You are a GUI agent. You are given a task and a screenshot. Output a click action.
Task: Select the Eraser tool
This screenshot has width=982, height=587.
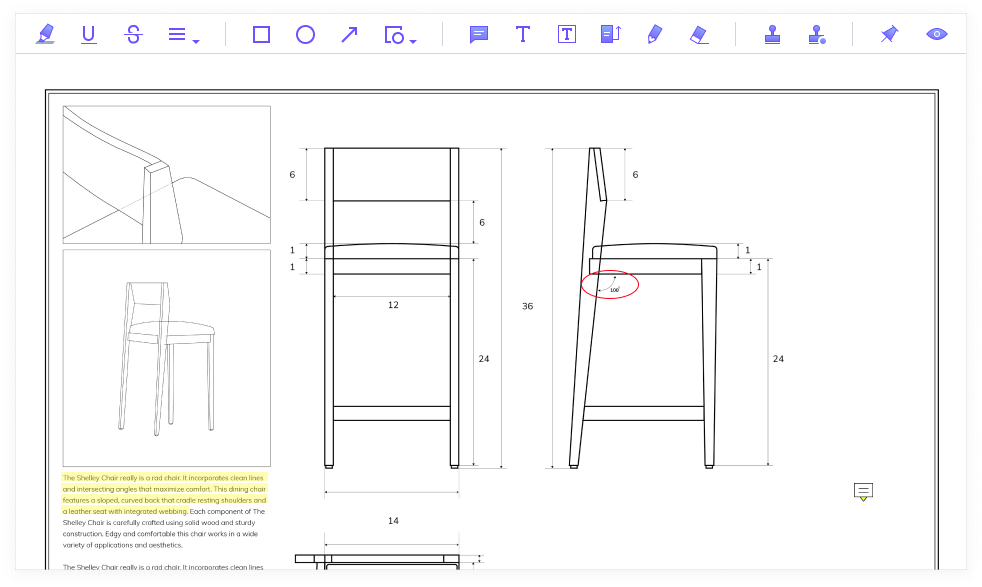tap(698, 34)
